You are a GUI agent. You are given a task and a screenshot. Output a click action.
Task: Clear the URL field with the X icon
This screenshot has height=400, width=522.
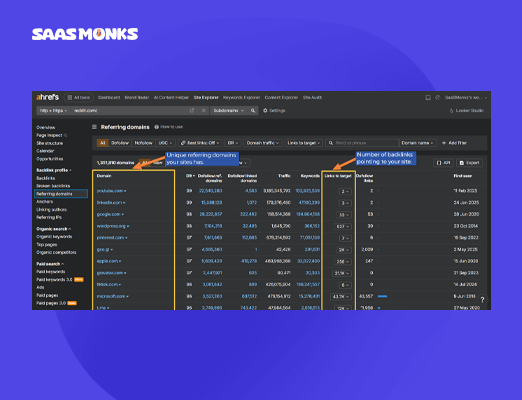tap(203, 110)
